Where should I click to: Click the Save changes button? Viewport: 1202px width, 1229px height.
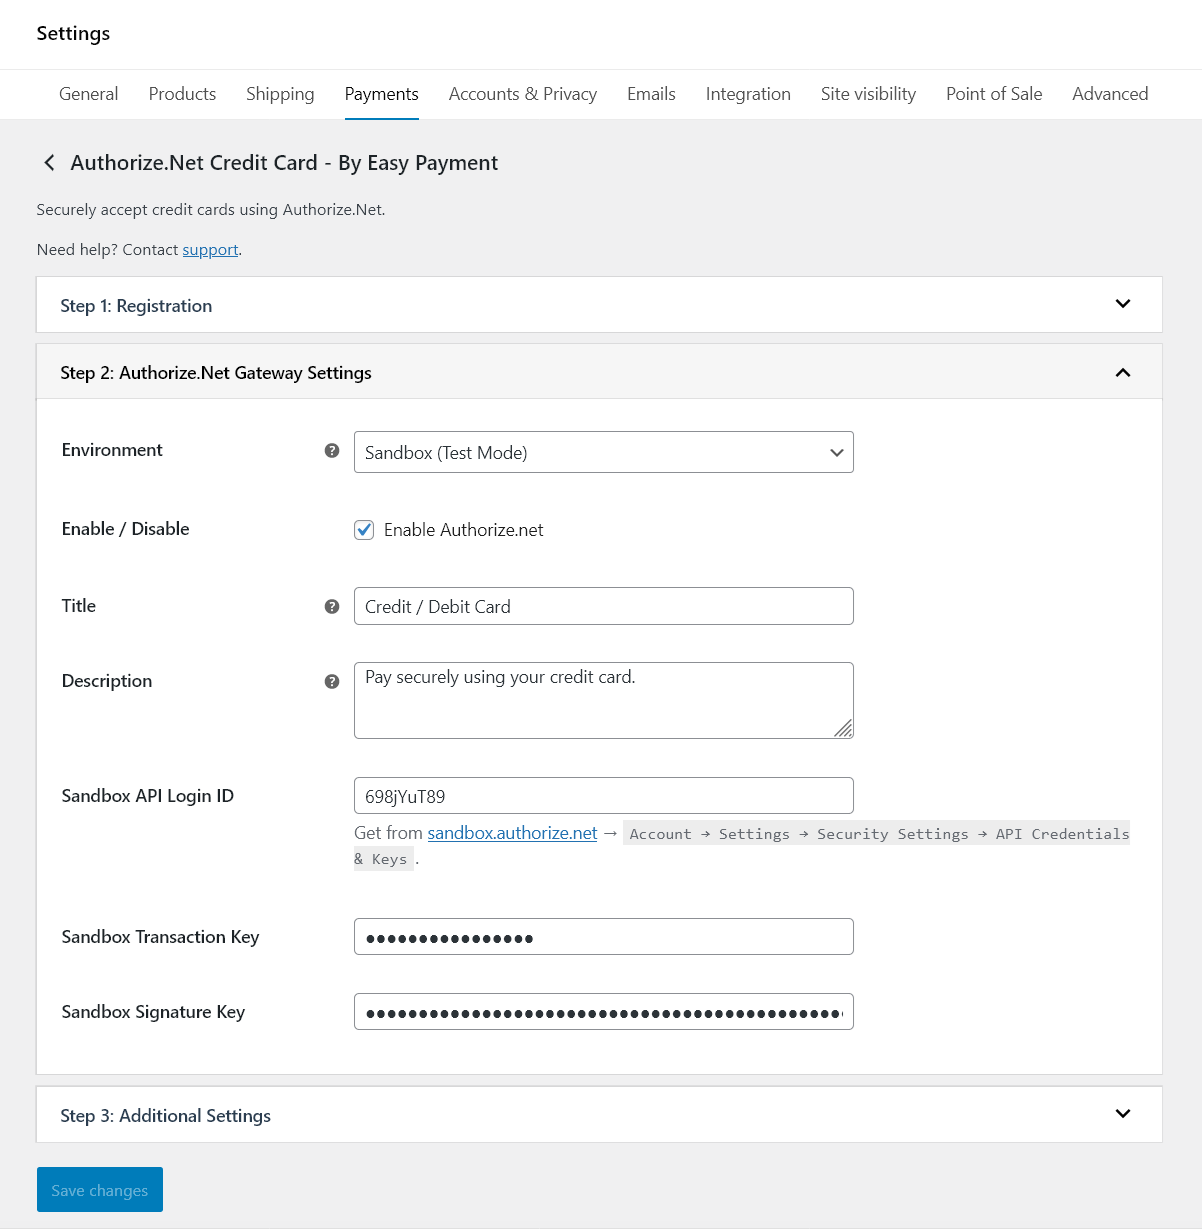100,1190
